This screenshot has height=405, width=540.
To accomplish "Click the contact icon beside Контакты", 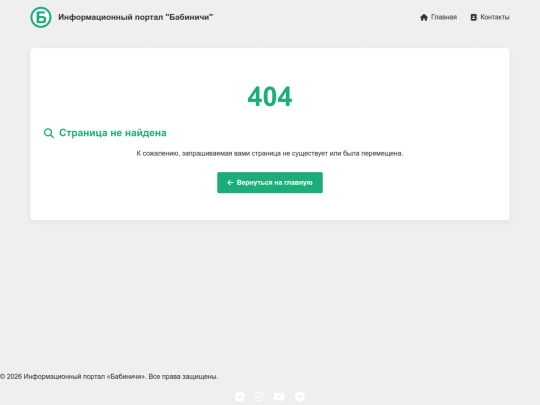I will pyautogui.click(x=474, y=17).
